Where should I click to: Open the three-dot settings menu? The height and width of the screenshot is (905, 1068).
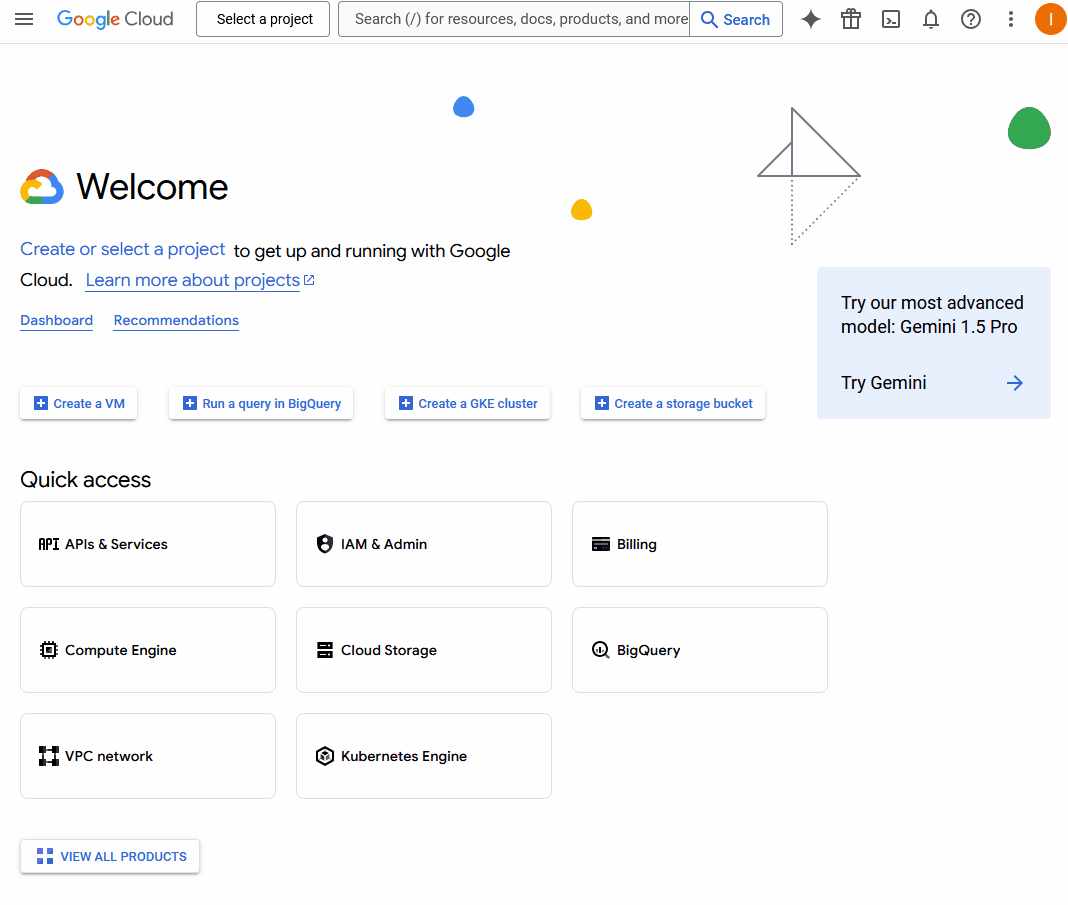coord(1011,19)
